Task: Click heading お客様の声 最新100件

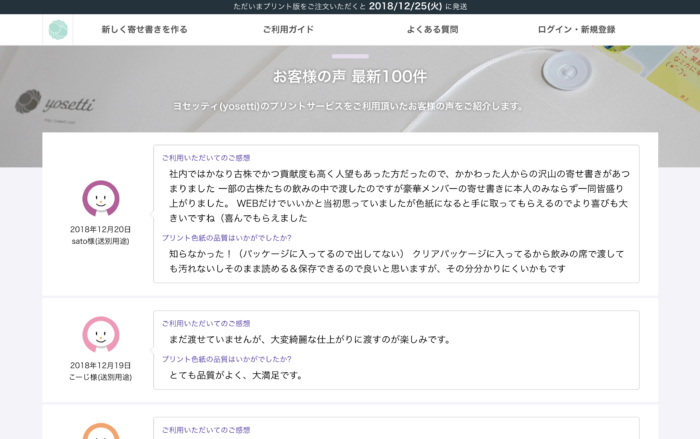Action: click(x=350, y=76)
